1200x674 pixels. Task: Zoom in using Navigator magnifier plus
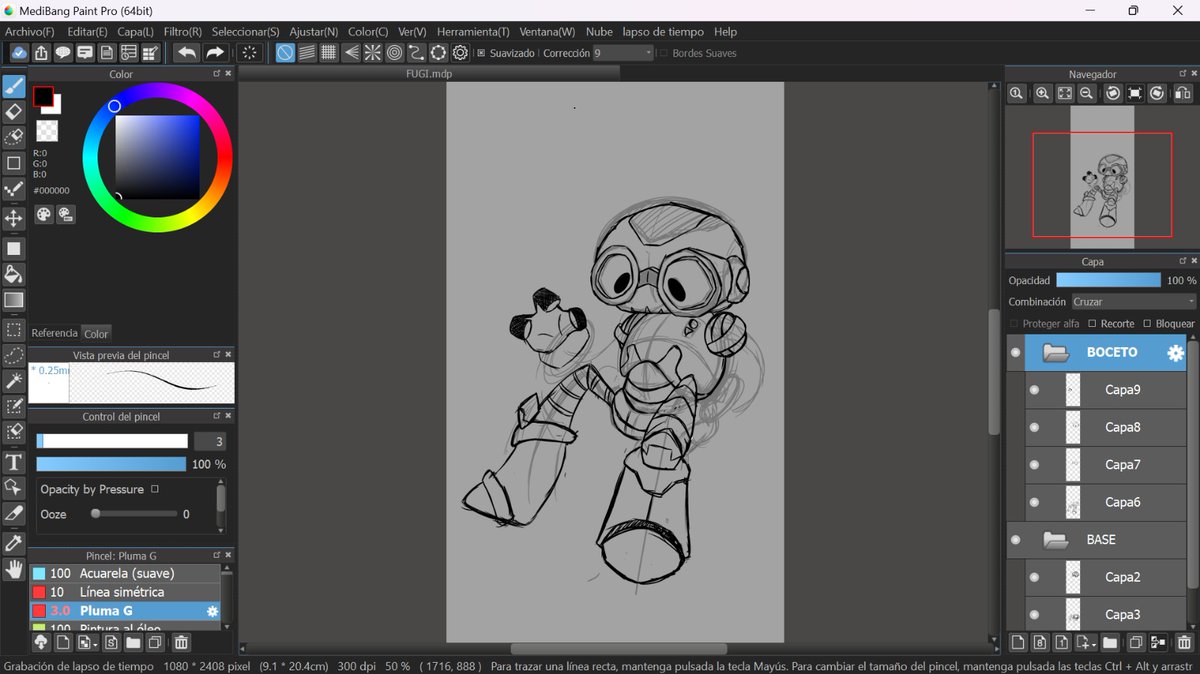tap(1042, 93)
